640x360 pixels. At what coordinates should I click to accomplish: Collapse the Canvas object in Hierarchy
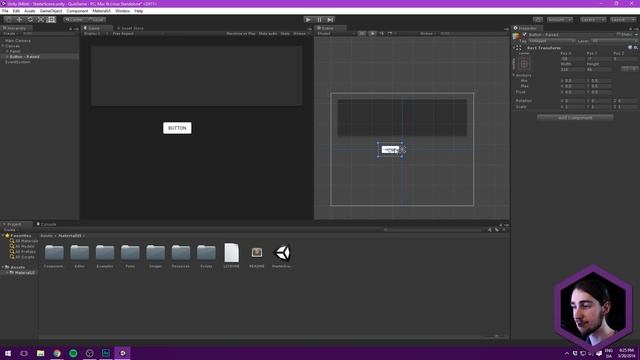click(x=3, y=46)
